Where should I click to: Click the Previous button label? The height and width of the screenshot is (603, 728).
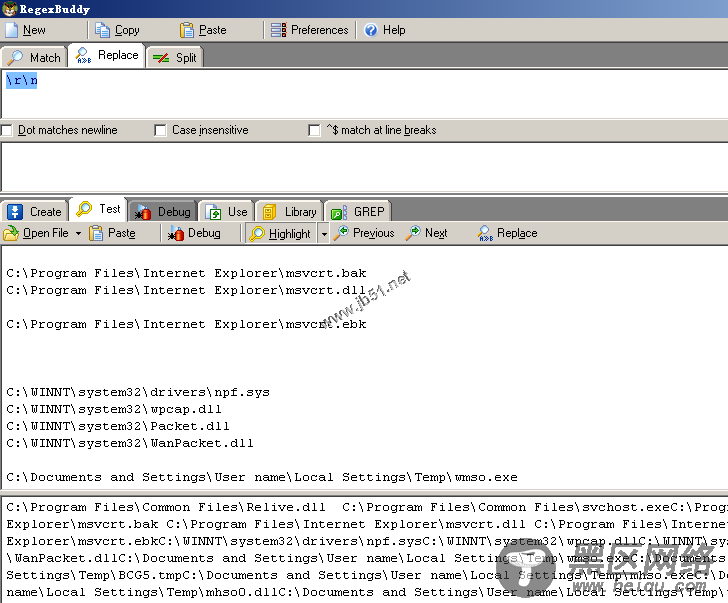[374, 233]
